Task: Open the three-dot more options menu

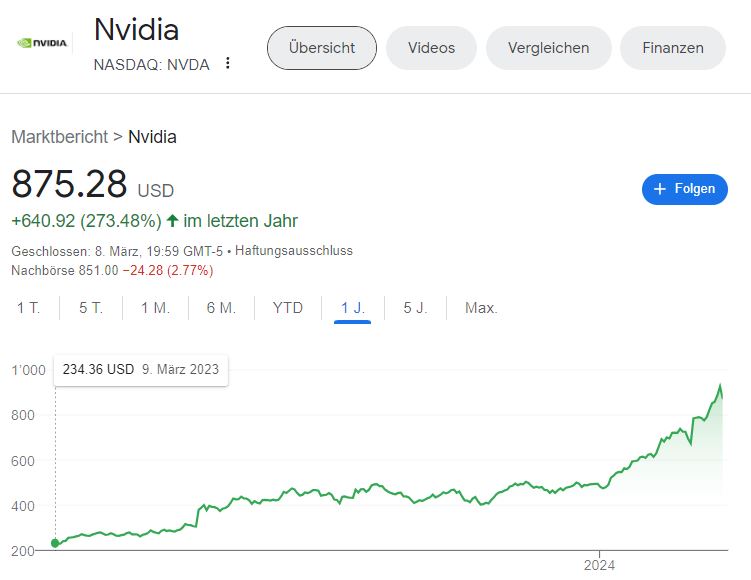Action: [x=228, y=63]
